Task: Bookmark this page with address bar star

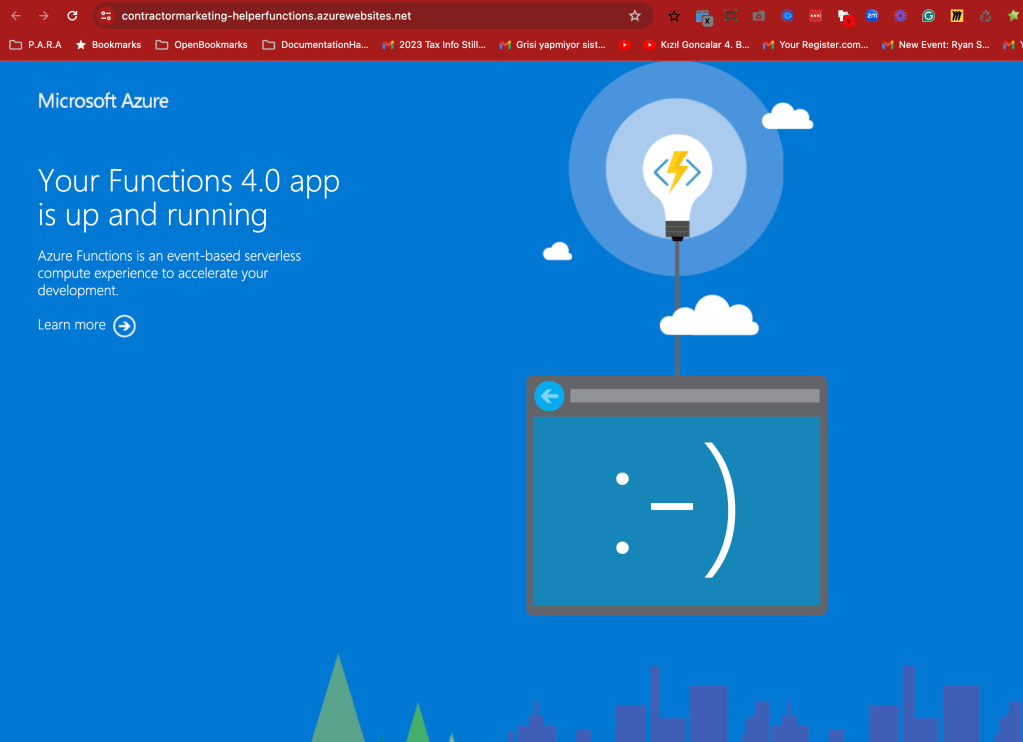Action: (x=635, y=16)
